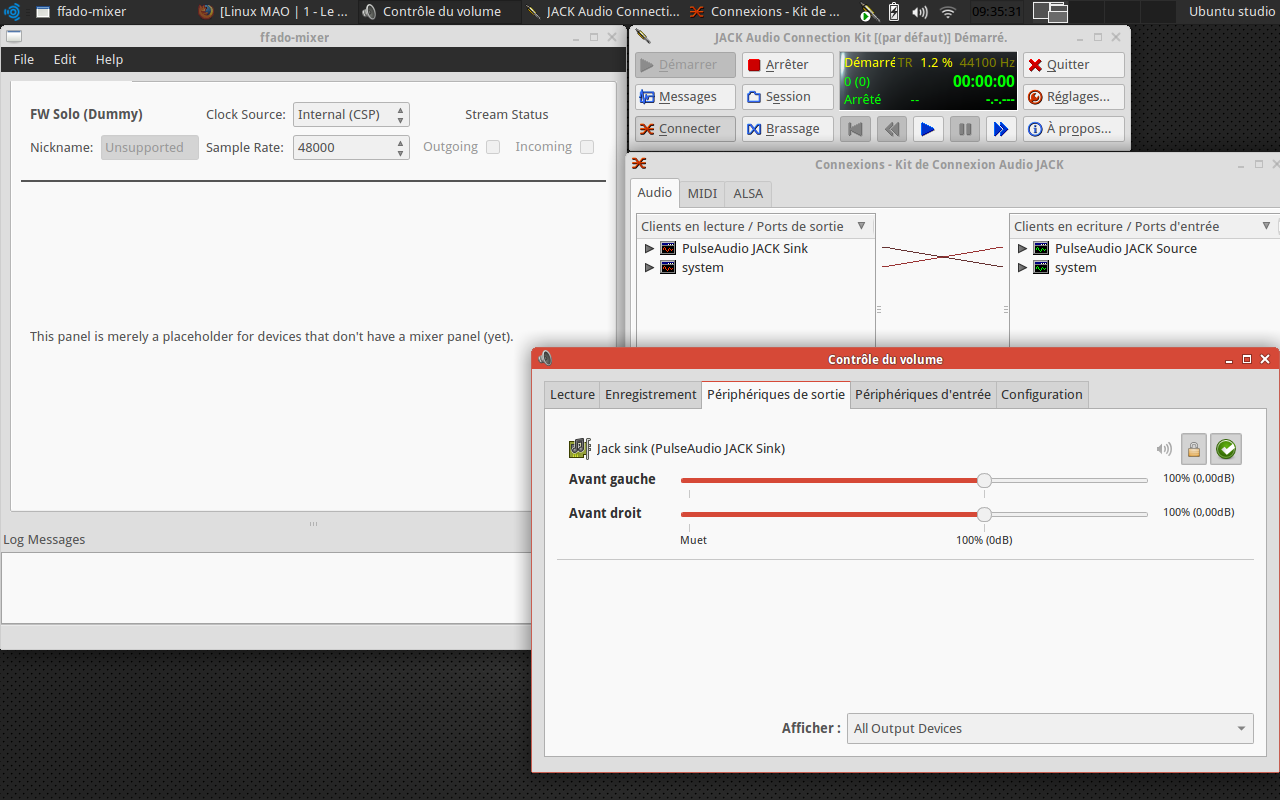Open the Ubuntu Studio application menu icon

point(13,12)
